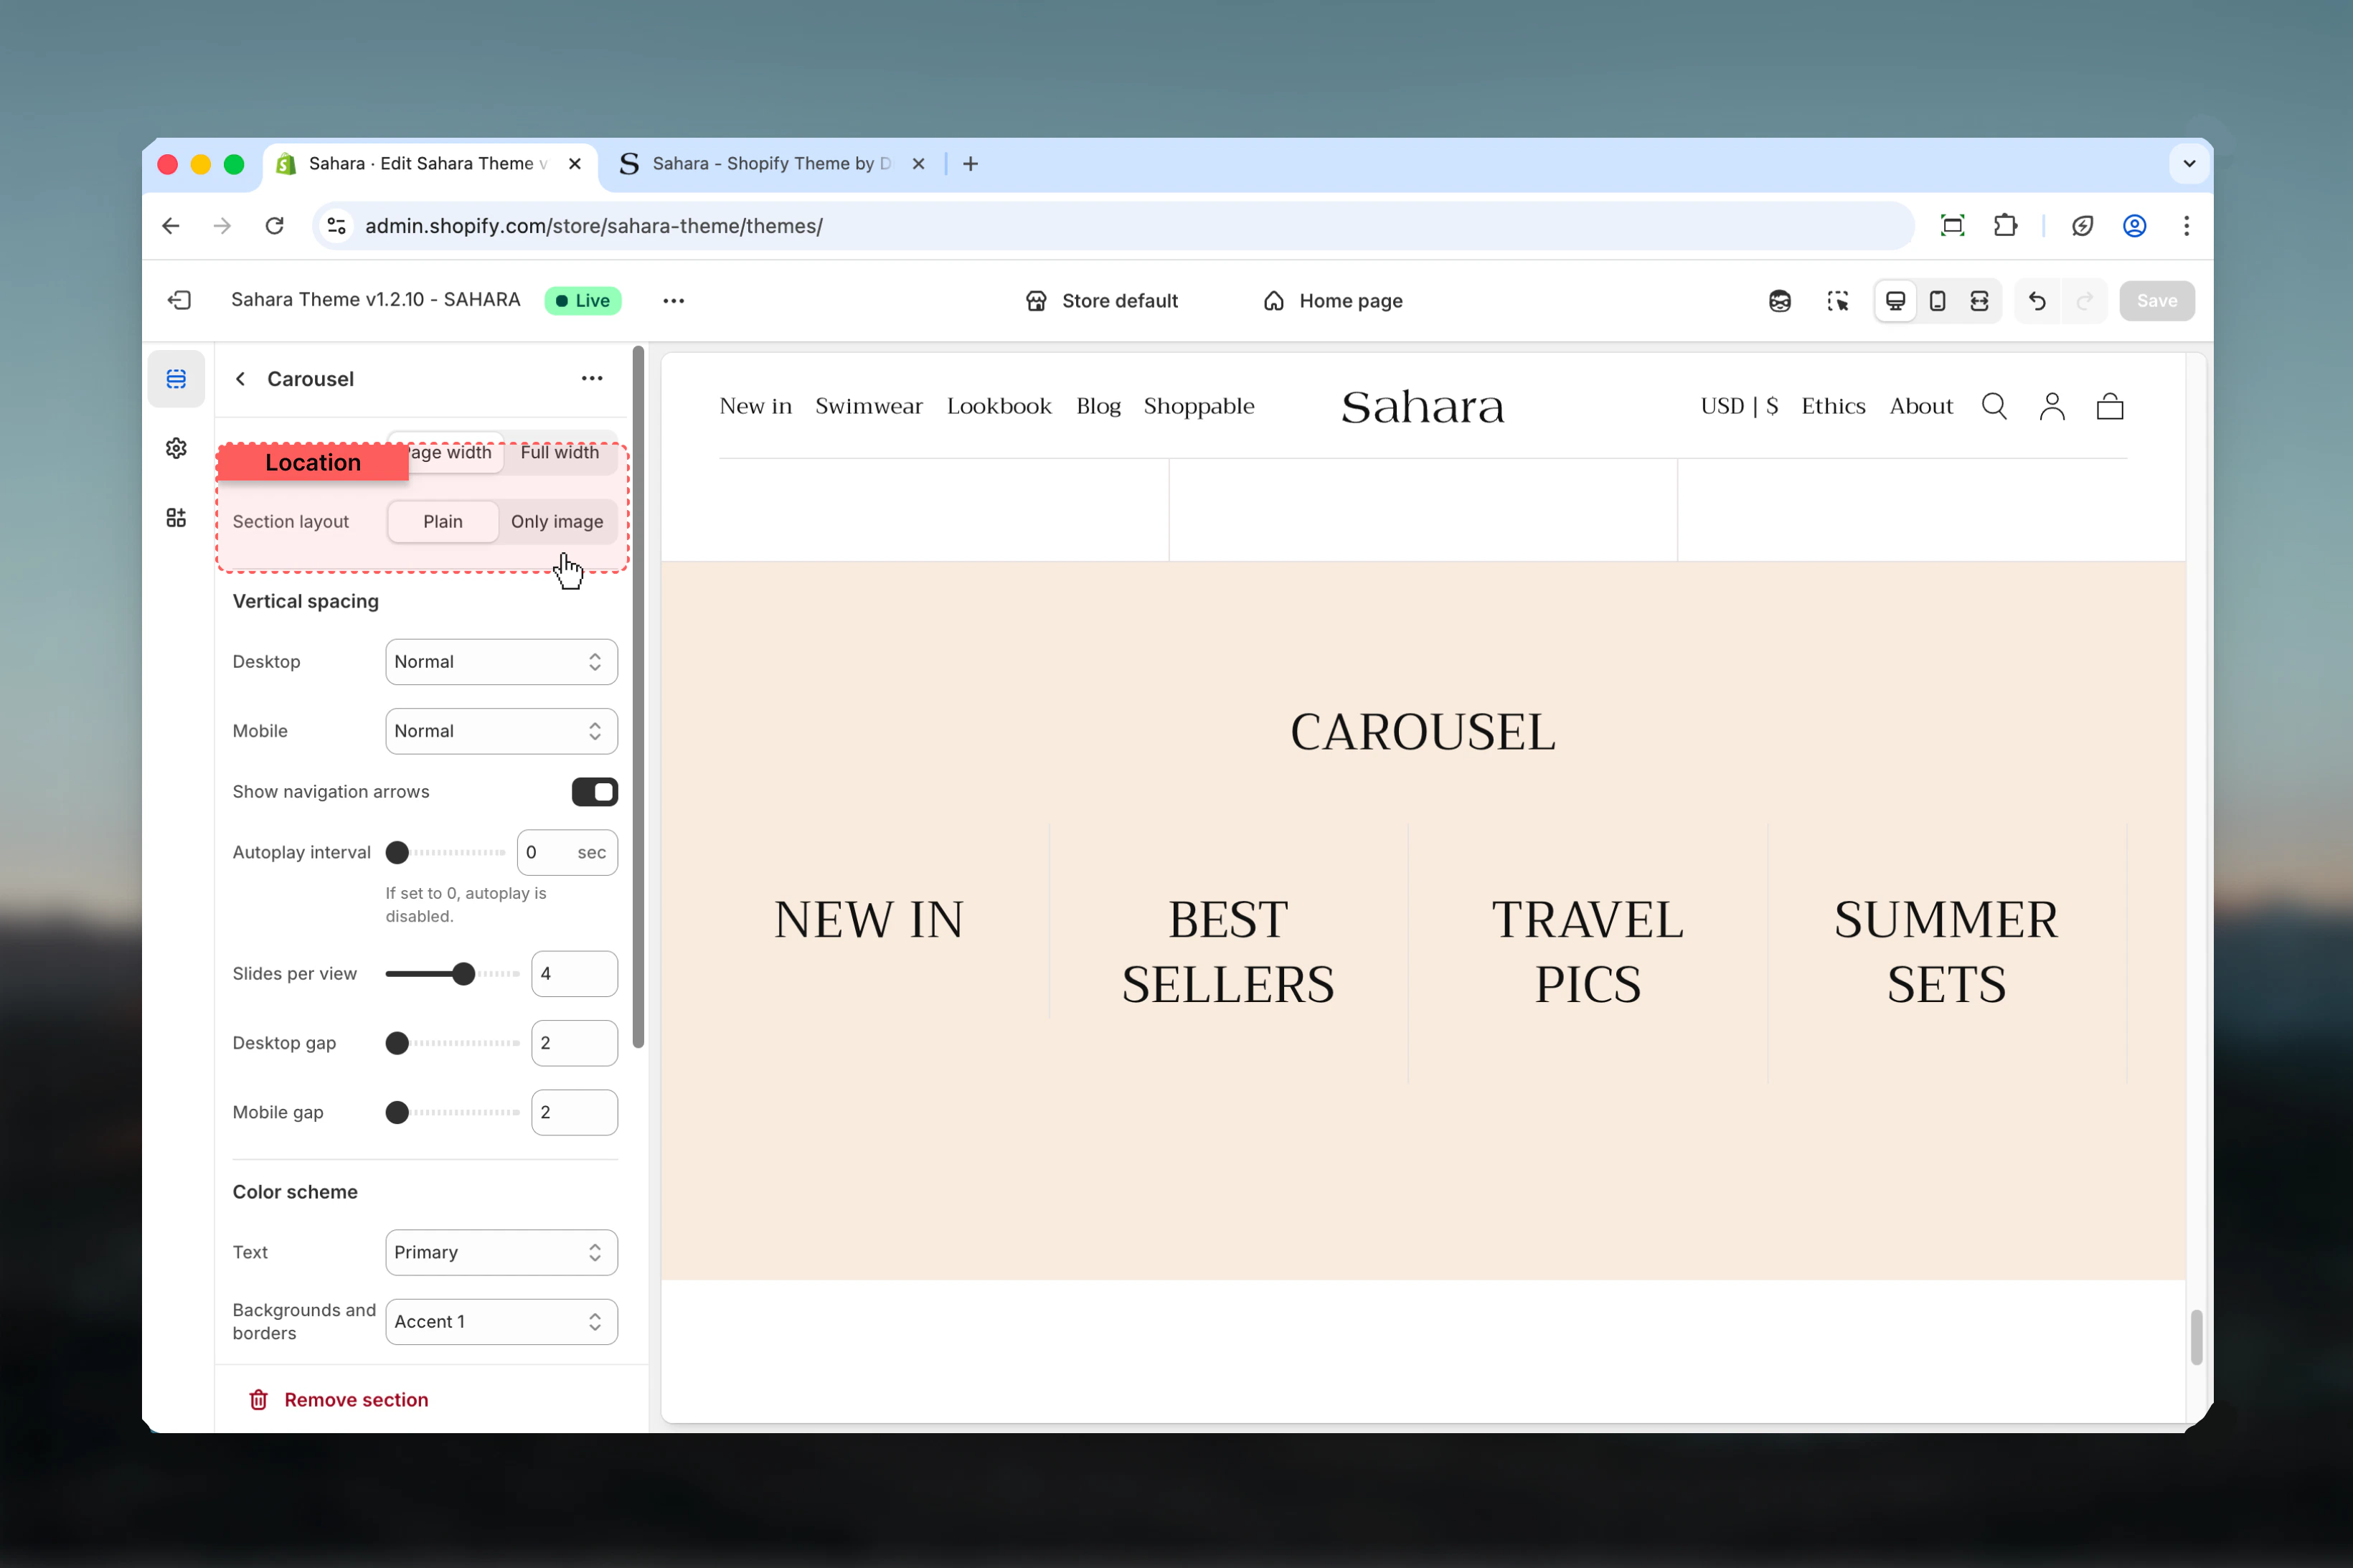The width and height of the screenshot is (2353, 1568).
Task: Switch to desktop preview
Action: 1895,300
